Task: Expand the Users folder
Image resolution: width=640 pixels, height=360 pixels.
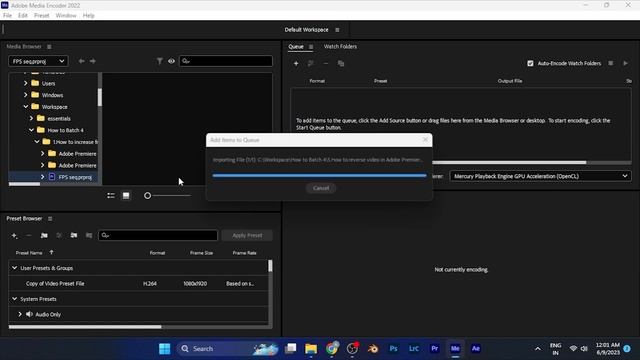Action: coord(26,83)
